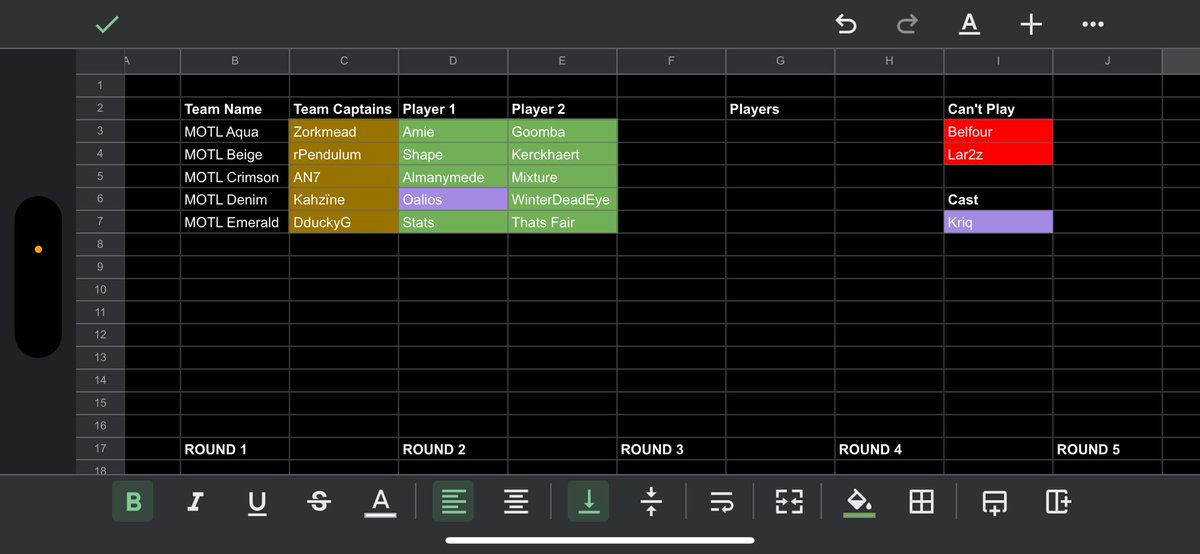This screenshot has width=1200, height=554.
Task: Select column I header
Action: pos(998,61)
